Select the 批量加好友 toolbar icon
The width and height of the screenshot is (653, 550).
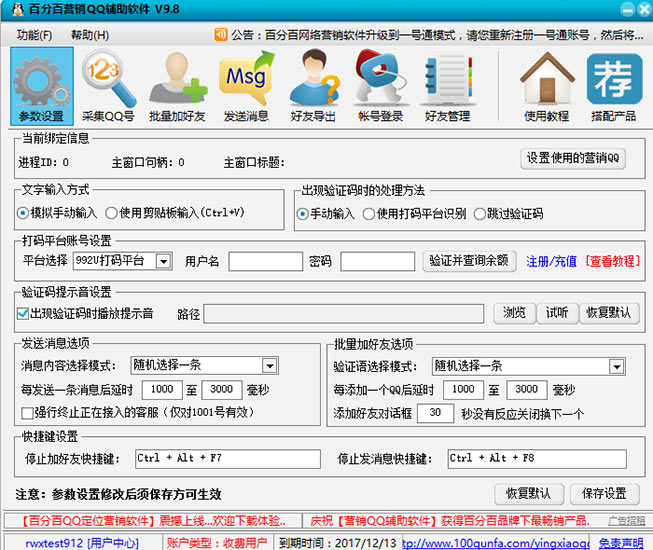177,86
